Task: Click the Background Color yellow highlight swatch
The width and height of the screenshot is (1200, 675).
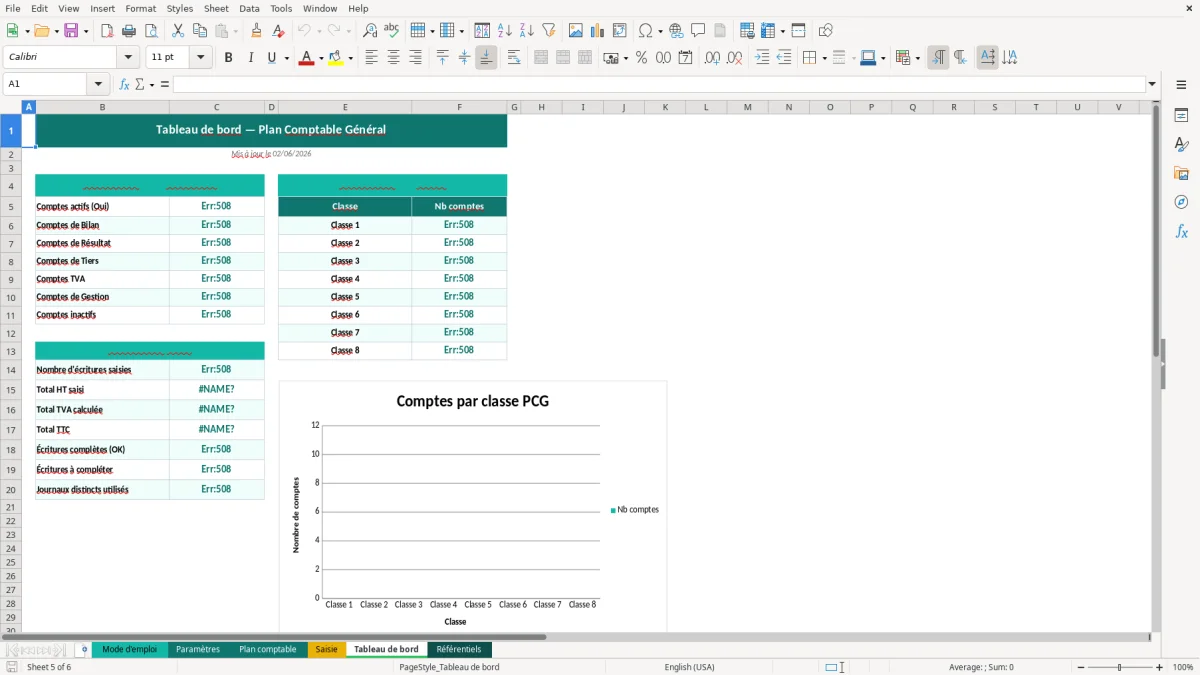Action: tap(337, 58)
